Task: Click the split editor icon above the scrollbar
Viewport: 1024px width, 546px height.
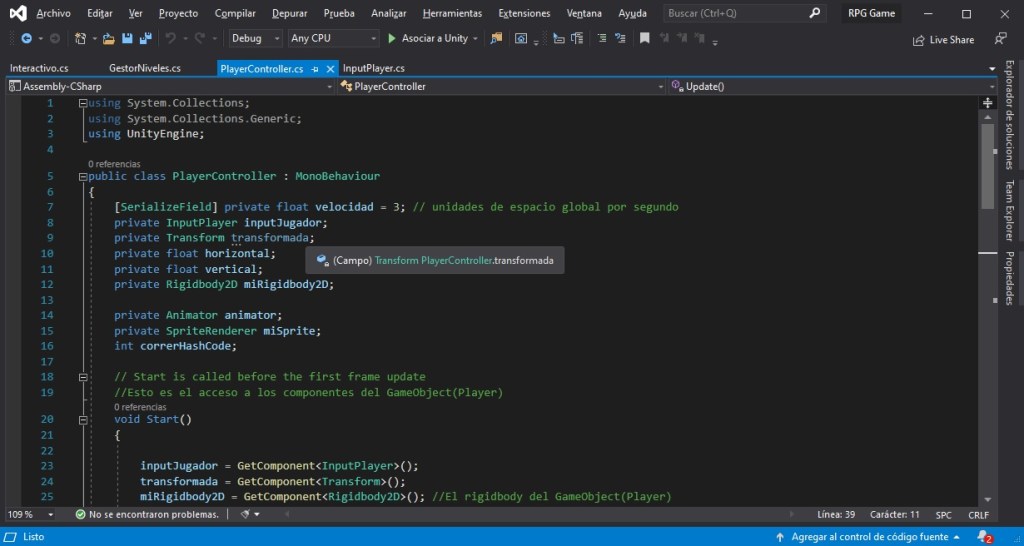Action: tap(987, 103)
